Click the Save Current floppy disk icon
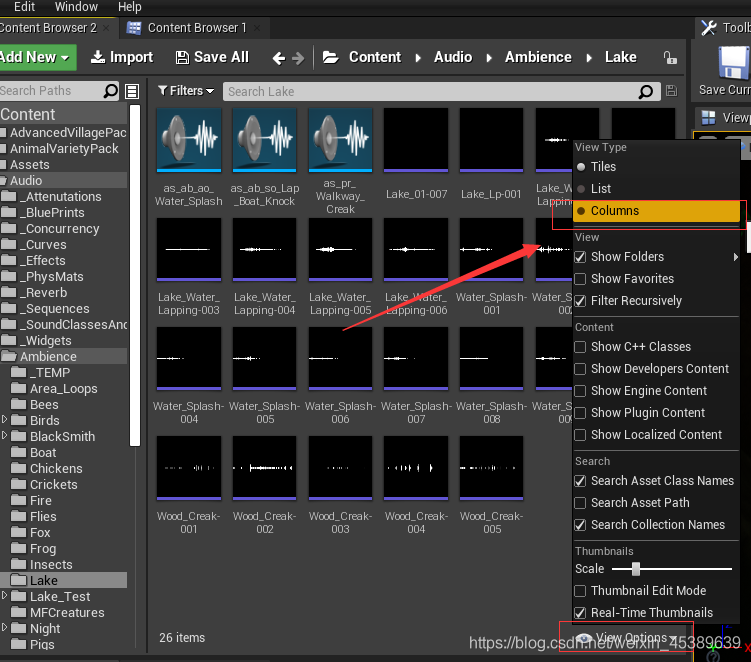751x662 pixels. (x=734, y=63)
